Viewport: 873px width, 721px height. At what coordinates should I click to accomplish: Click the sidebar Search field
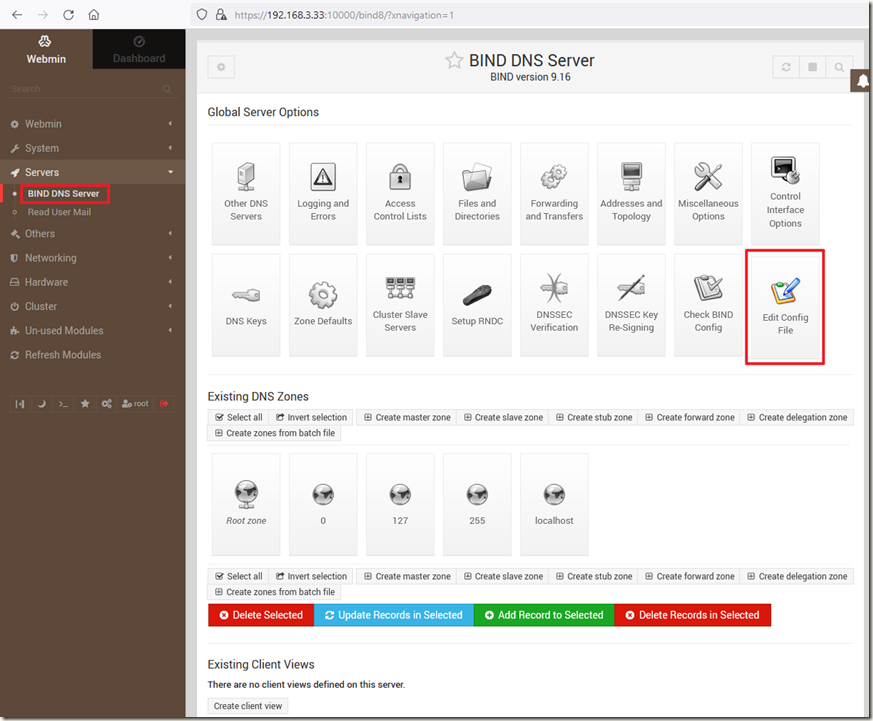pos(92,89)
